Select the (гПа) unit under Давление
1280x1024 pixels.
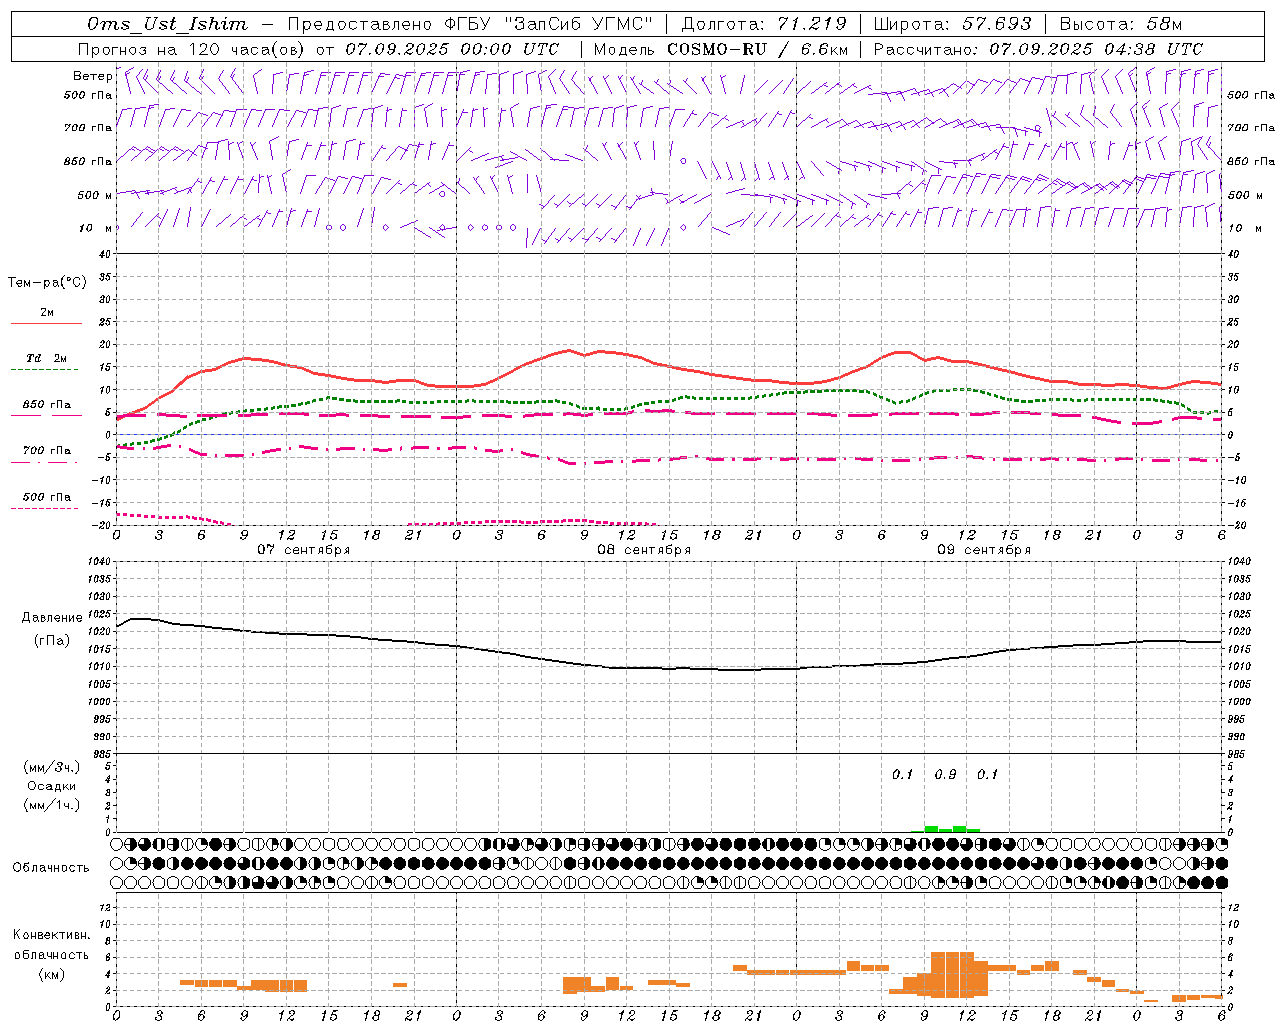coord(52,641)
